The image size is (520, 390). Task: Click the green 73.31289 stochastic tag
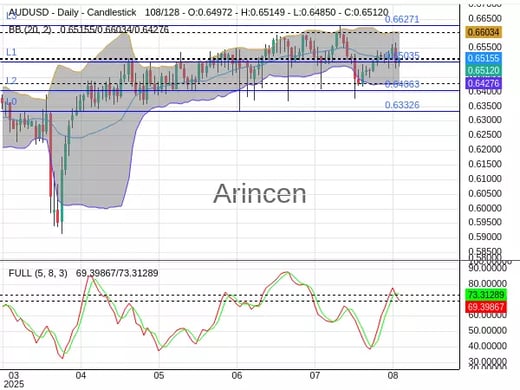coord(486,295)
